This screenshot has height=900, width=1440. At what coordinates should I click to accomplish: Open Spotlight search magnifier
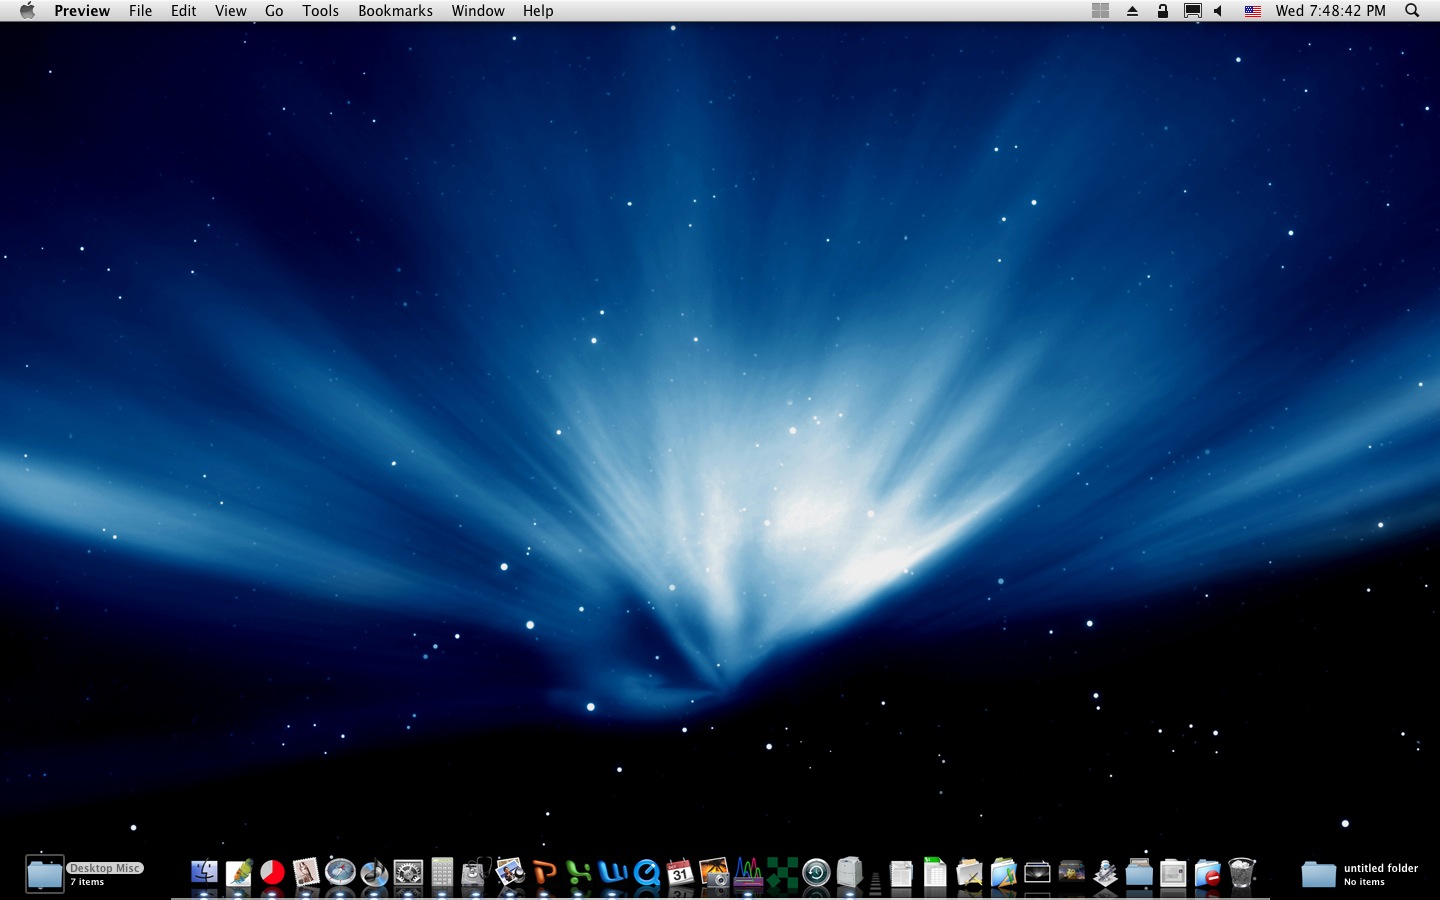tap(1412, 11)
